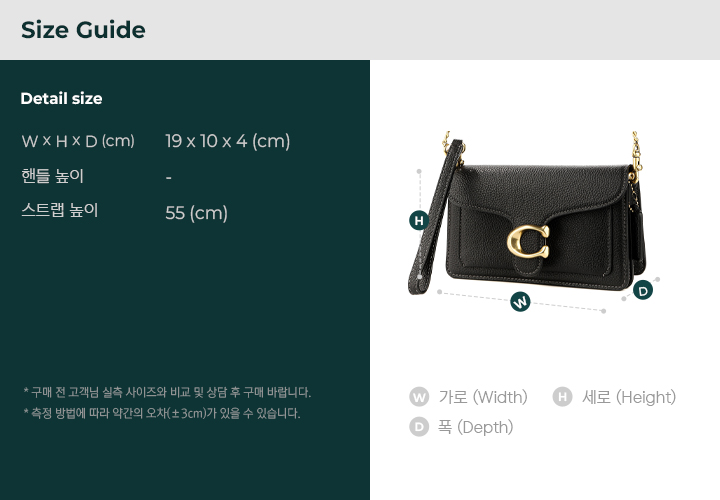Click the 스트랩 높이 row label

click(60, 210)
